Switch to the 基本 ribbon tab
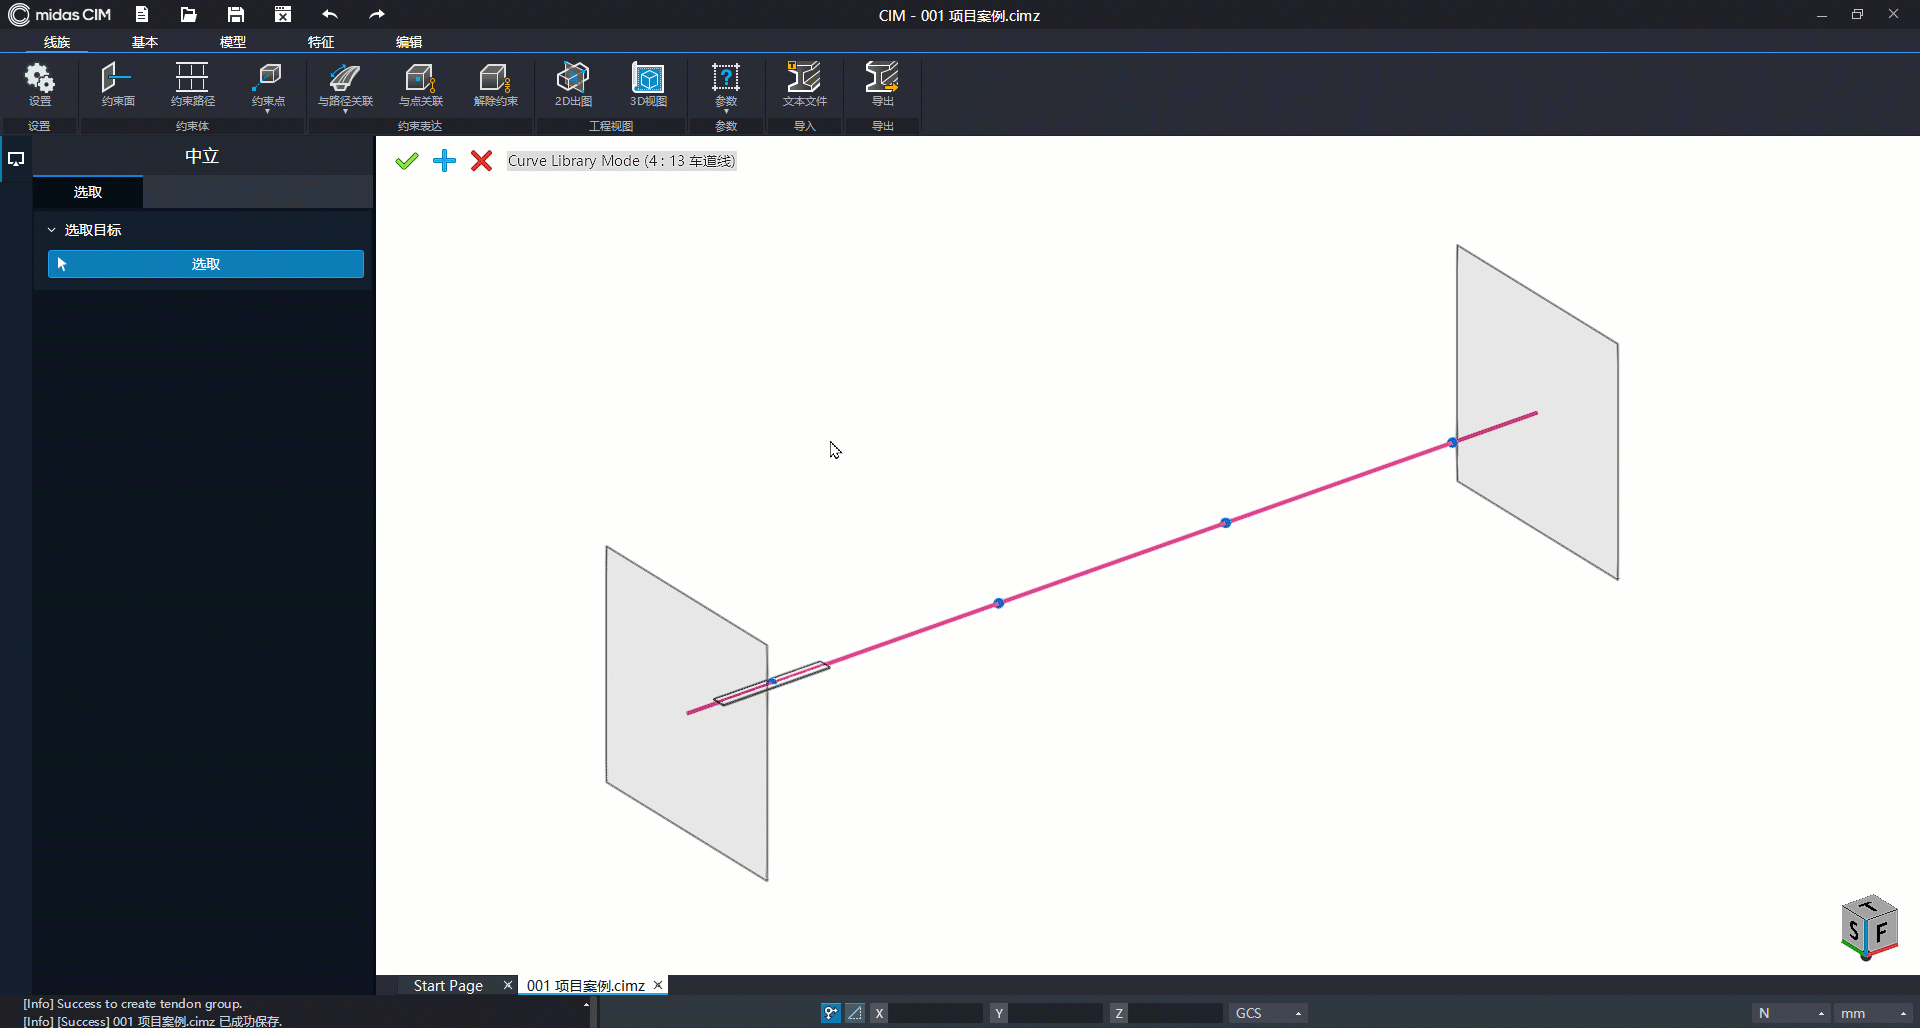 (x=145, y=42)
